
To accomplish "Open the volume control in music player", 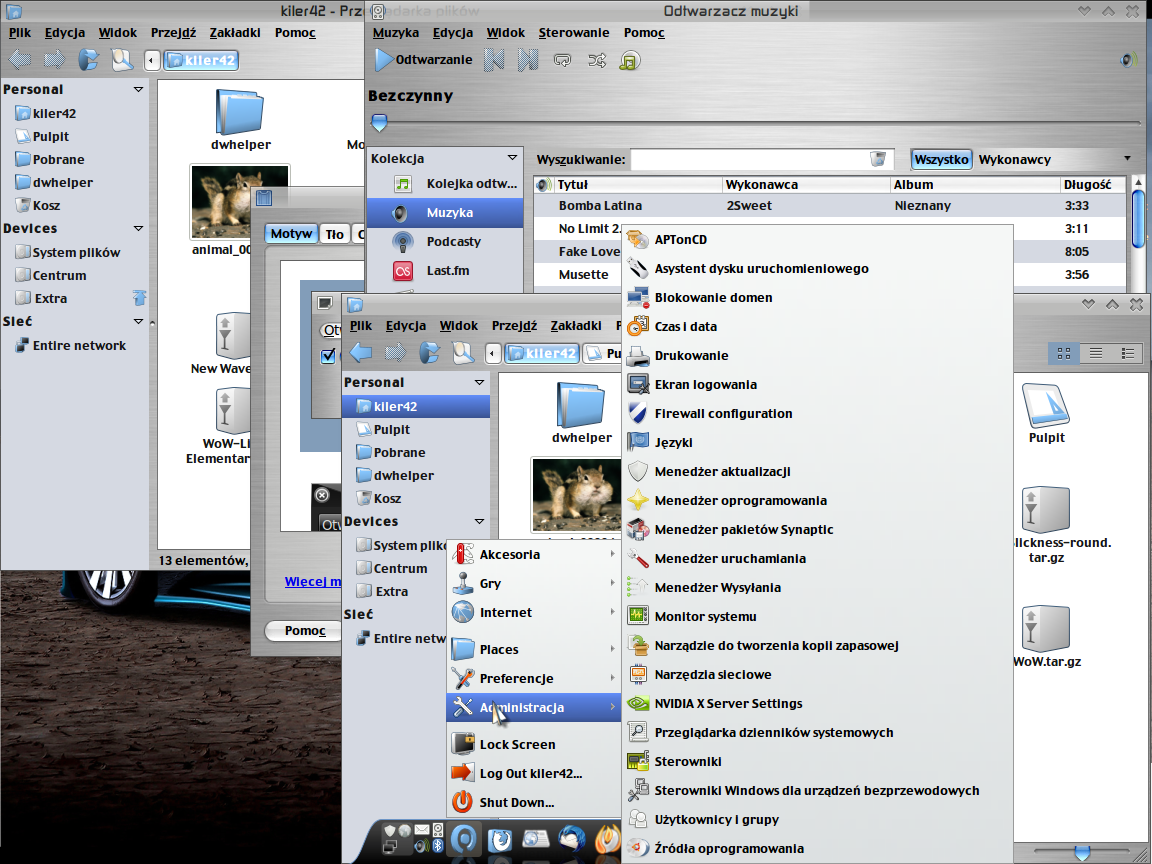I will (1128, 60).
